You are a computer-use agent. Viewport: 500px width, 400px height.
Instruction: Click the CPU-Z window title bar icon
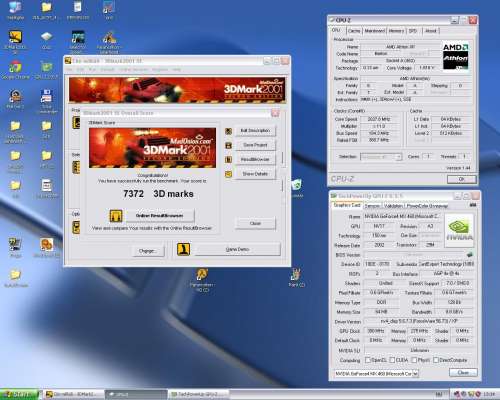[x=332, y=20]
